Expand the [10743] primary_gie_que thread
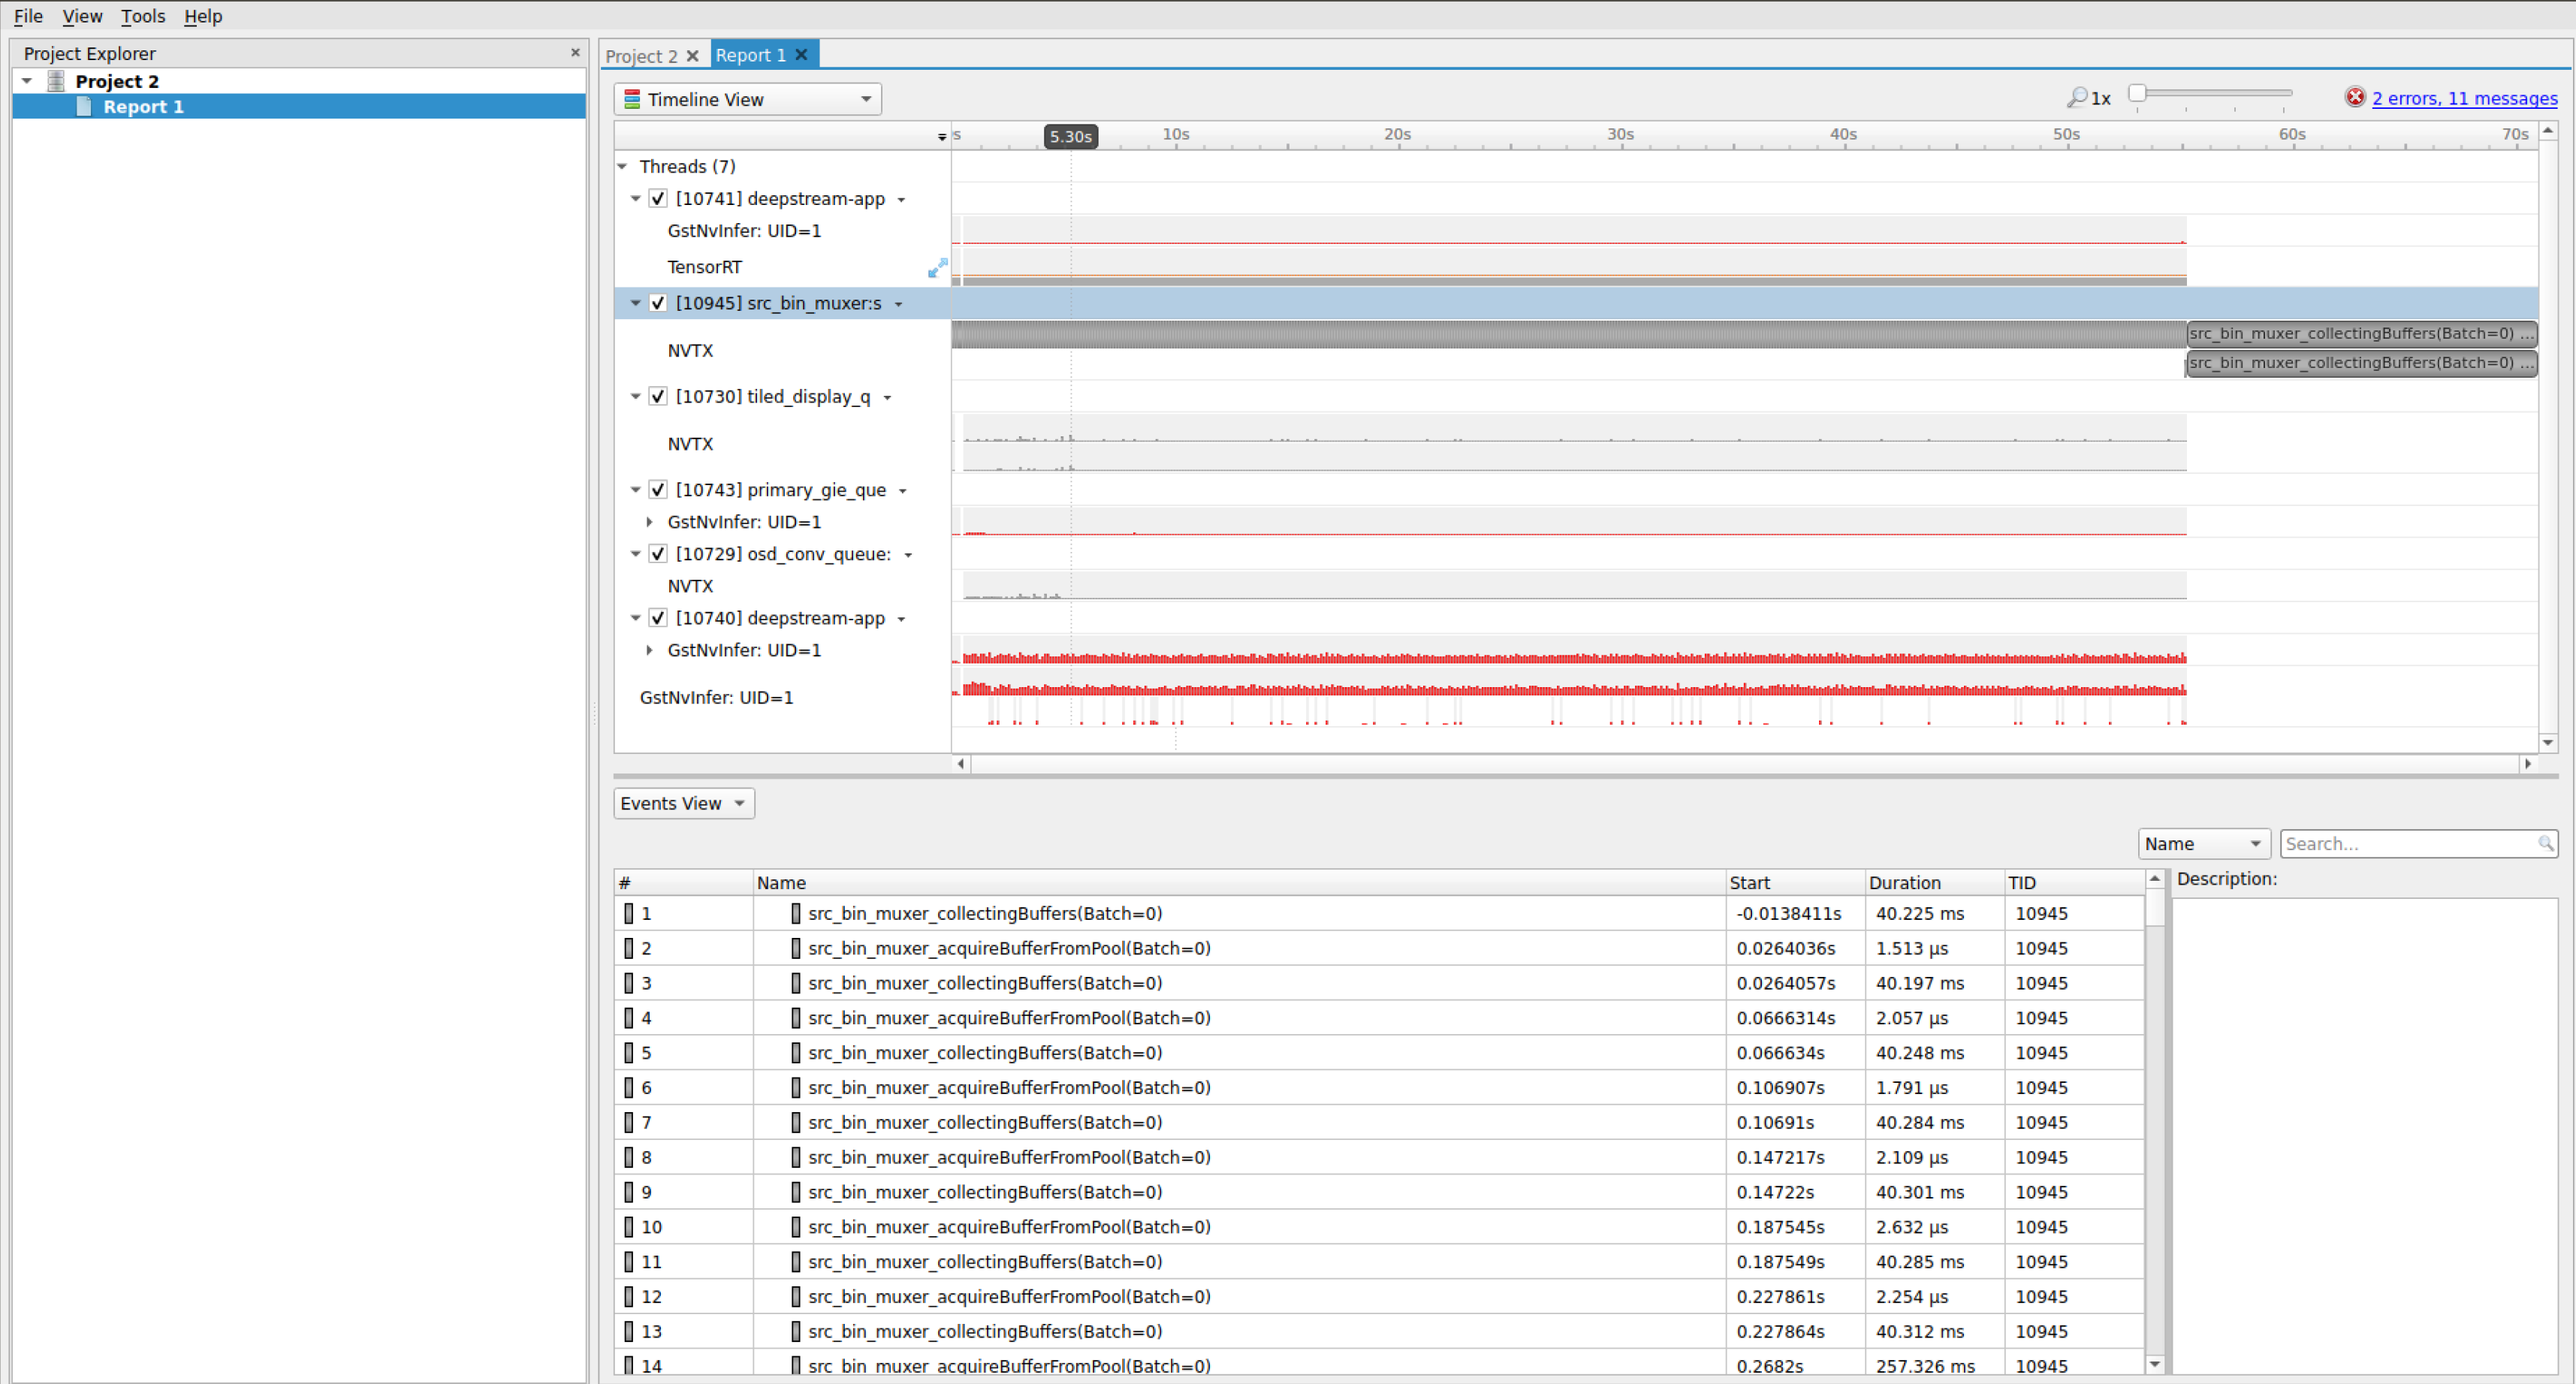The image size is (2576, 1384). coord(630,491)
